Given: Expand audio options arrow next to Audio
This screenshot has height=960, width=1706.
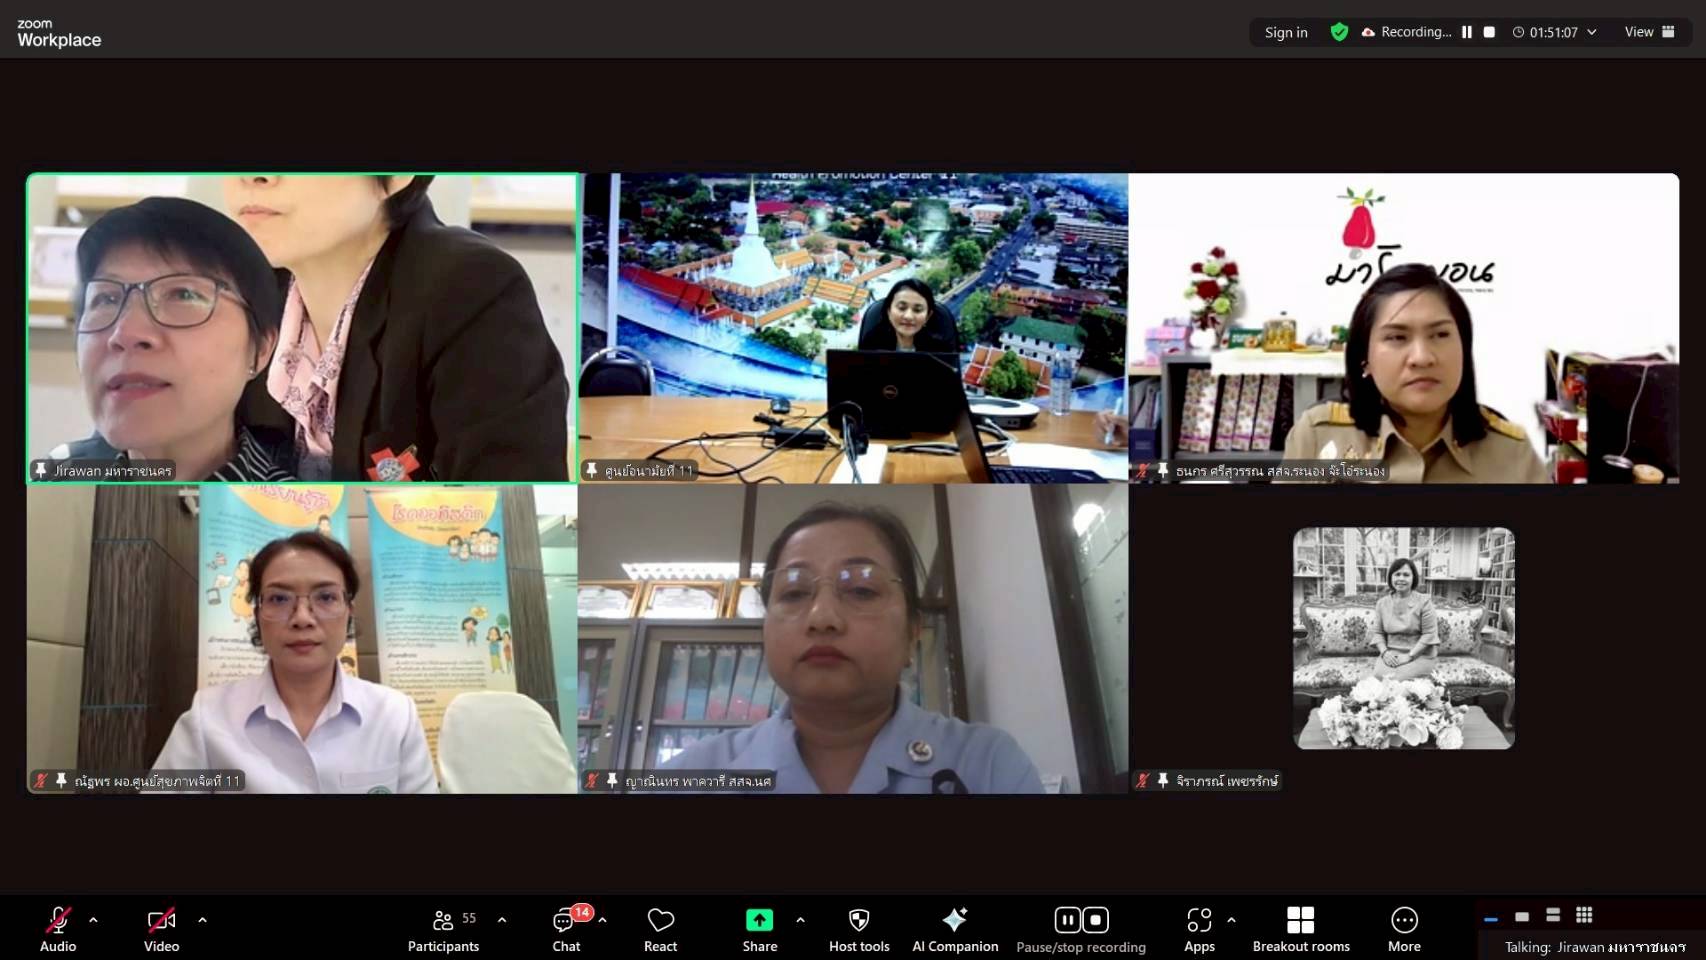Looking at the screenshot, I should pyautogui.click(x=93, y=920).
